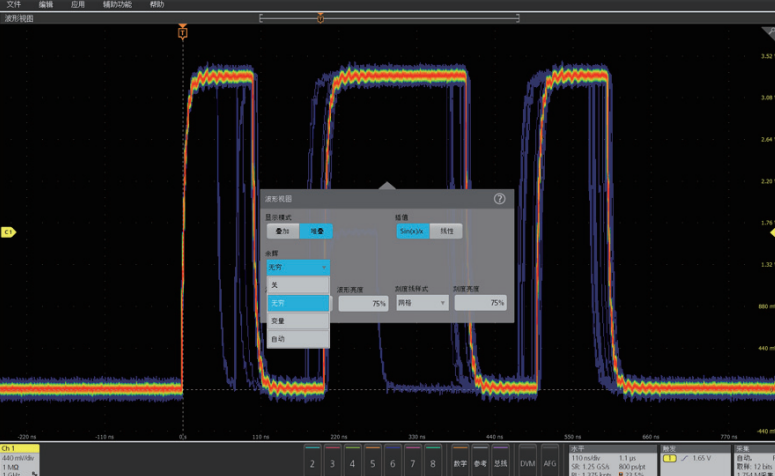Screen dimensions: 775x476
Task: Open the 辅助功能 menu
Action: 117,5
